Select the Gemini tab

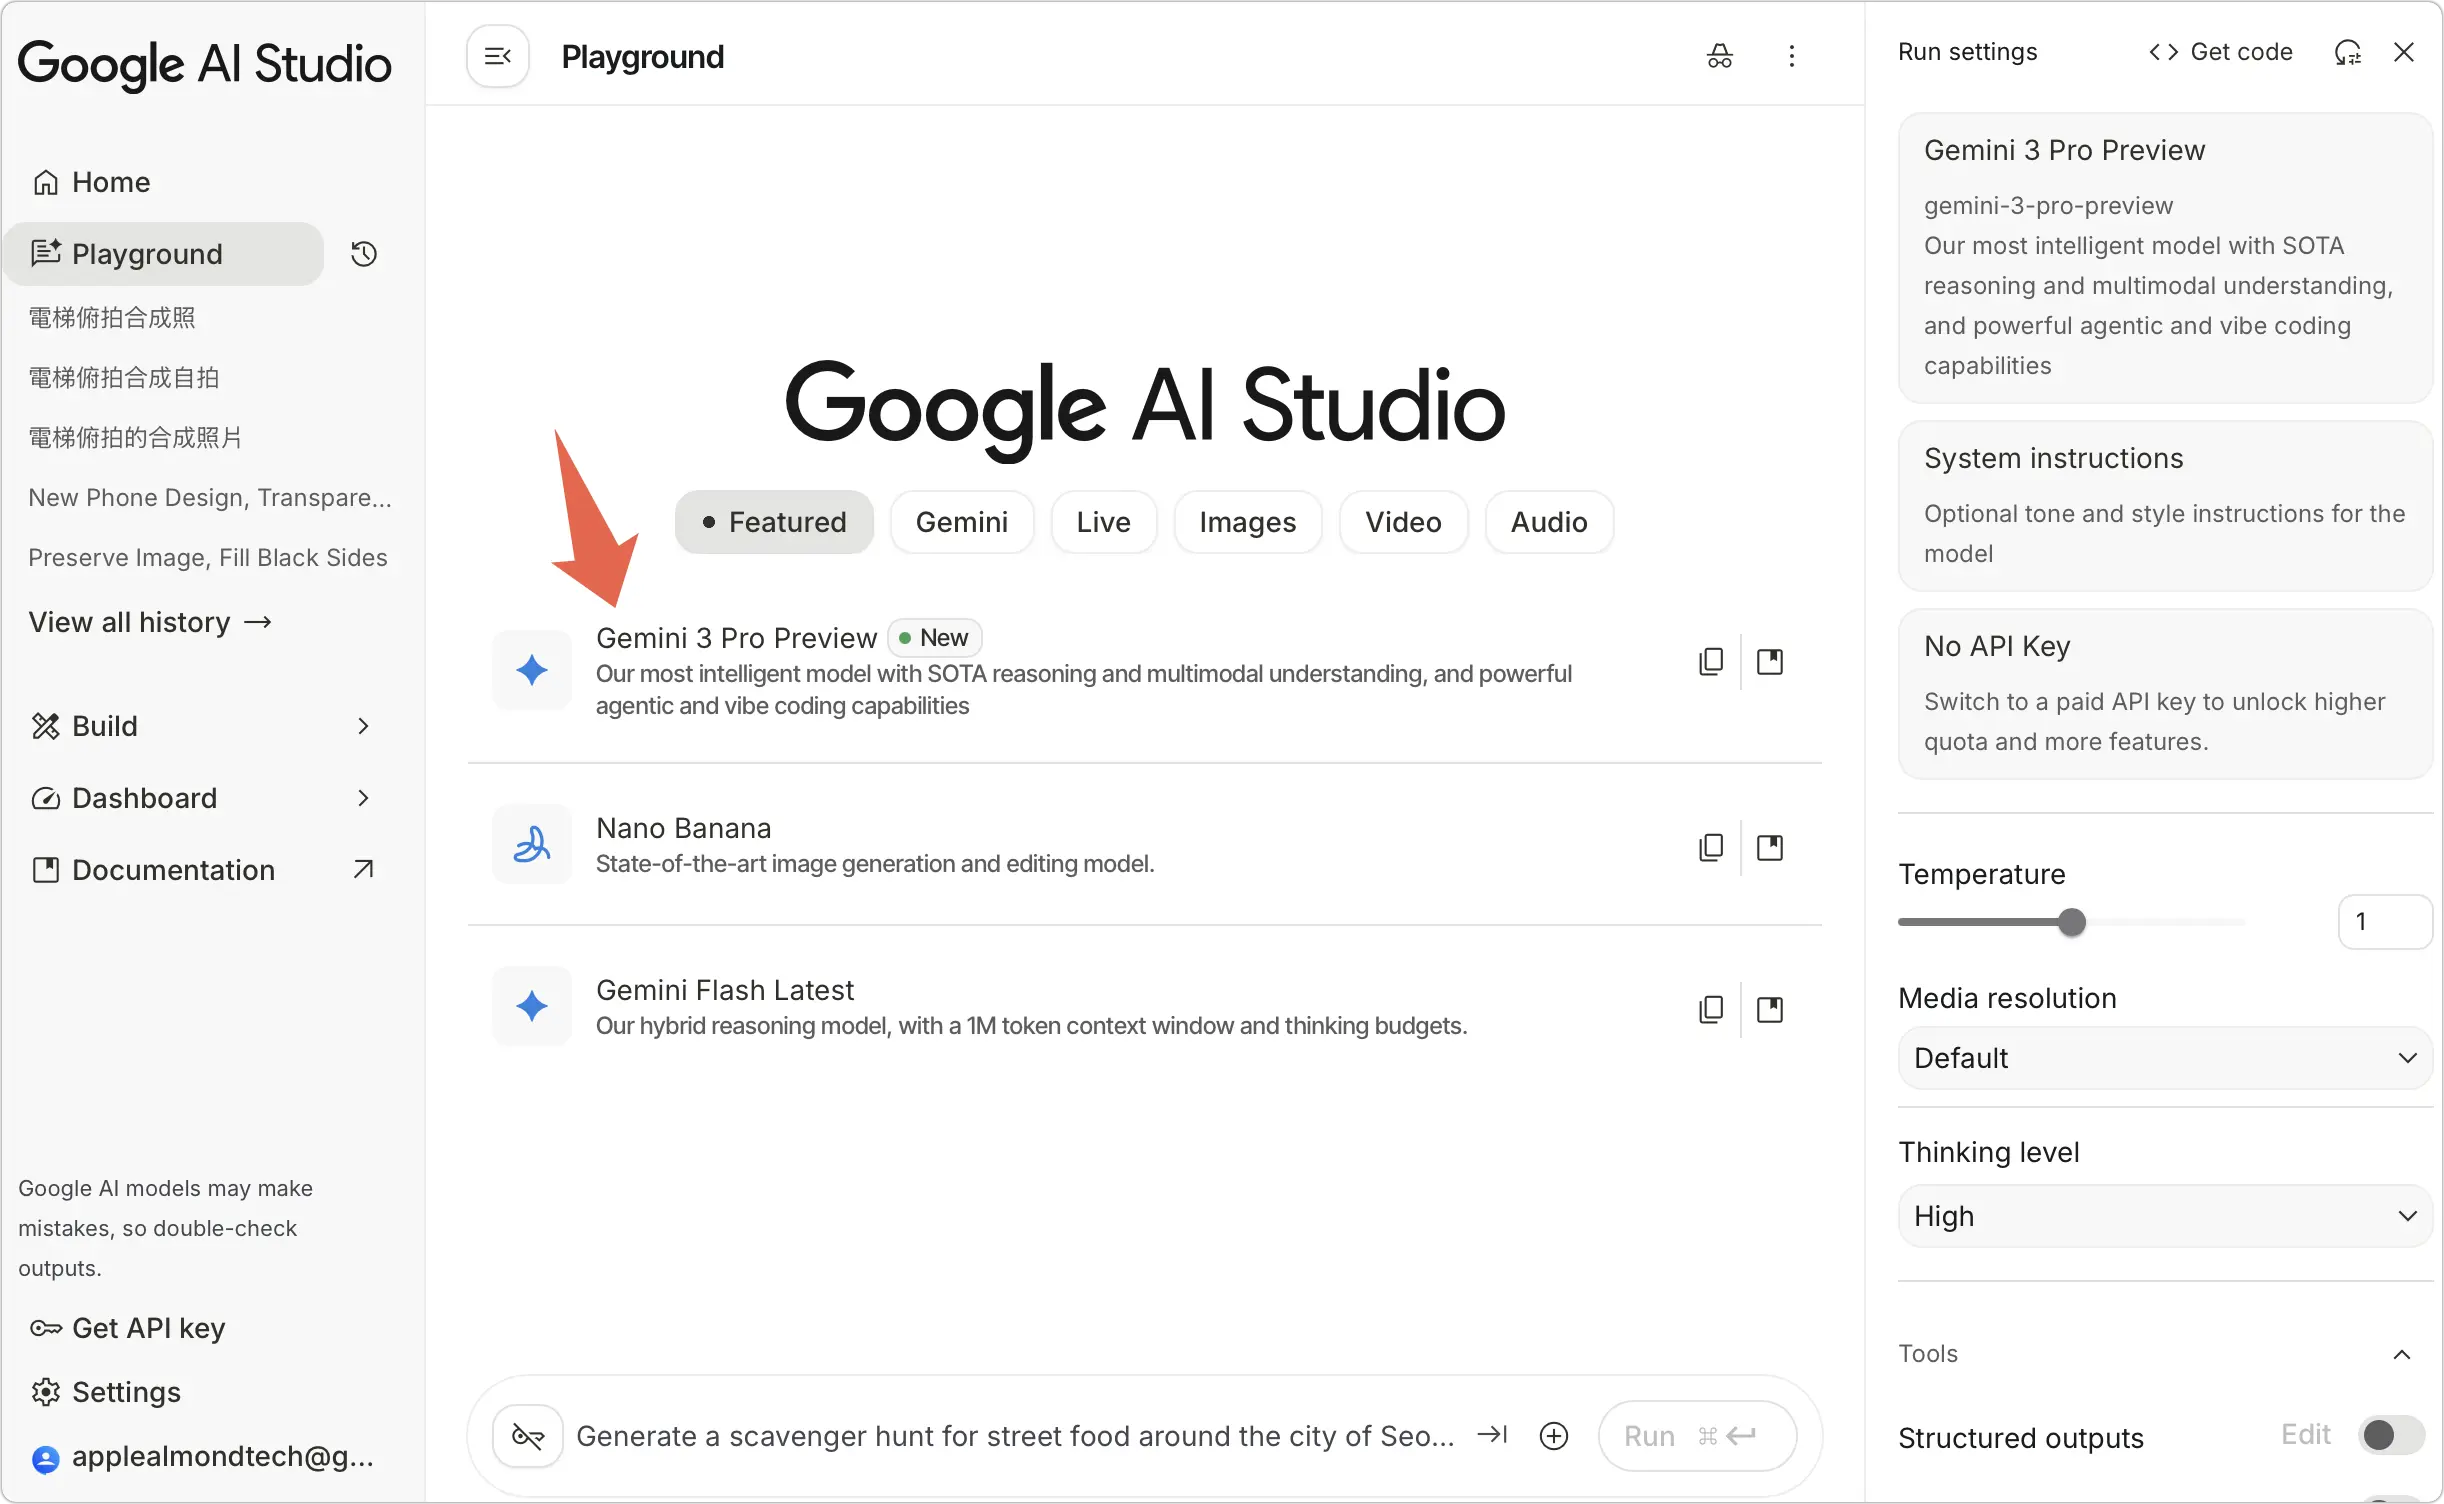point(962,522)
